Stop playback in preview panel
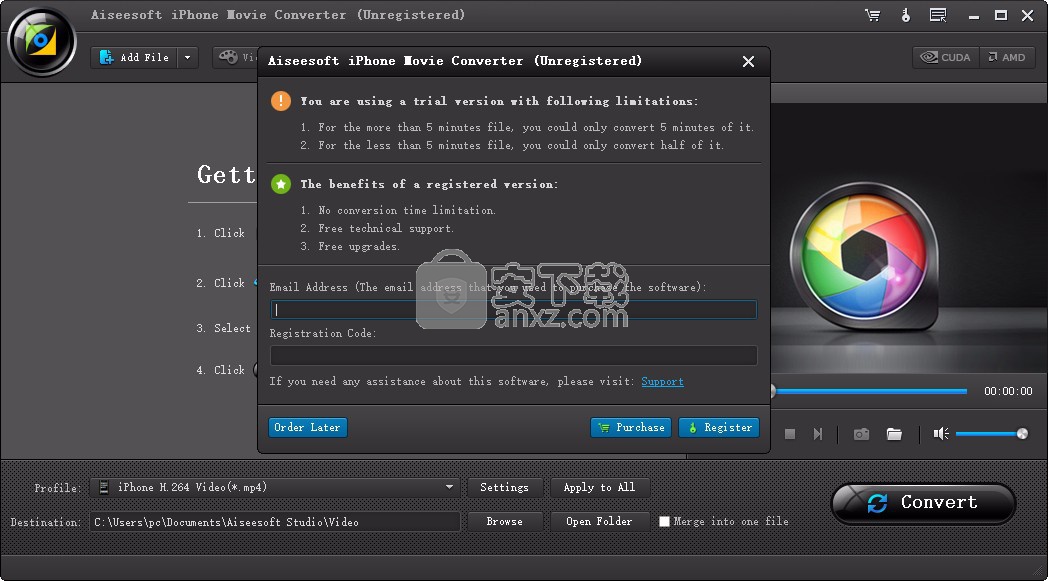Screen dimensions: 1048x581 790,435
